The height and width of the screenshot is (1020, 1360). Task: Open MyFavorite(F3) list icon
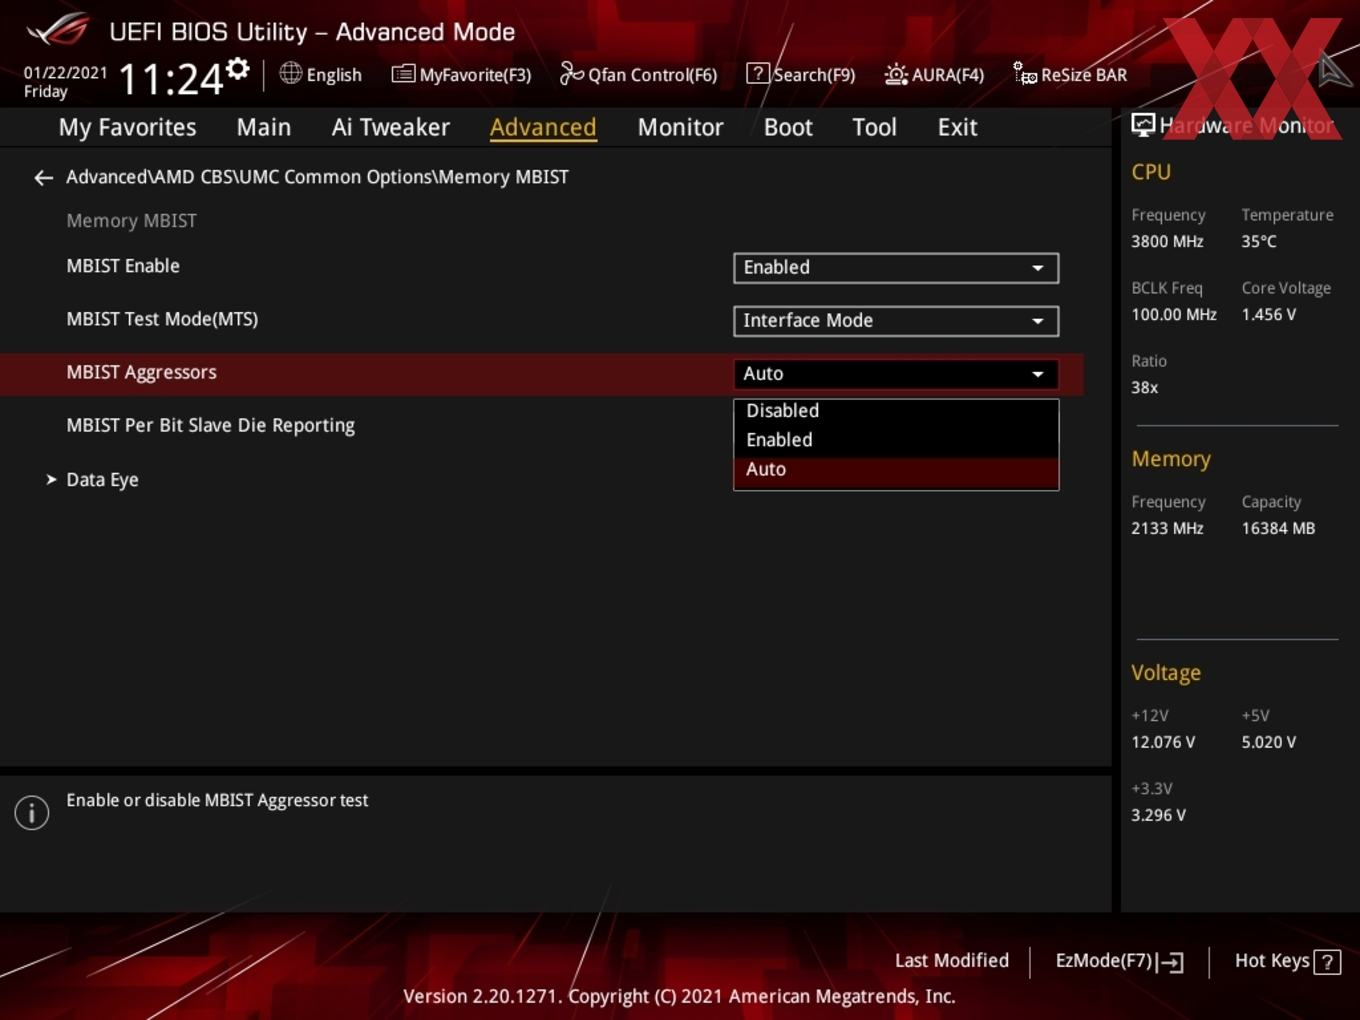click(x=403, y=74)
